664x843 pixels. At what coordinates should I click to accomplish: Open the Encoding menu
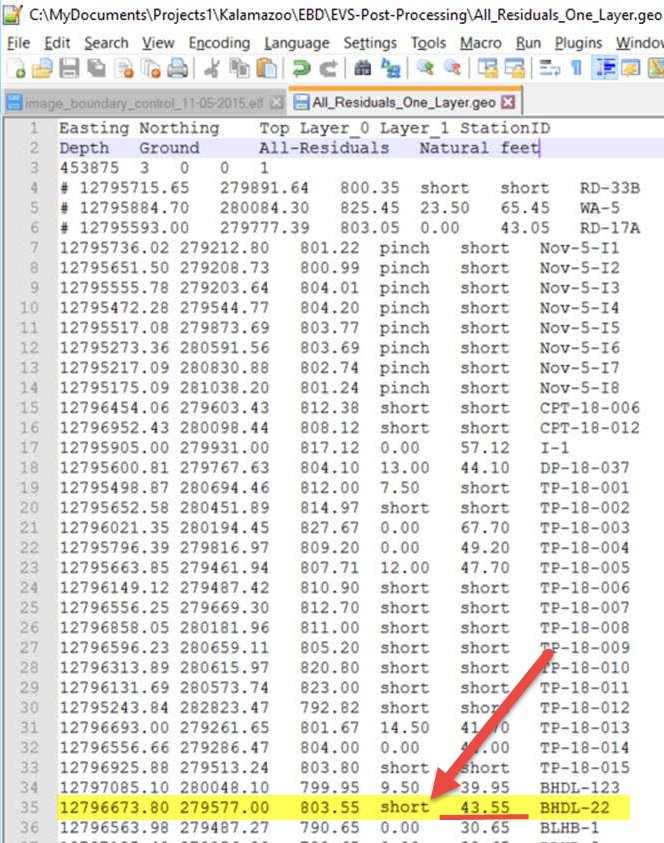[x=219, y=43]
